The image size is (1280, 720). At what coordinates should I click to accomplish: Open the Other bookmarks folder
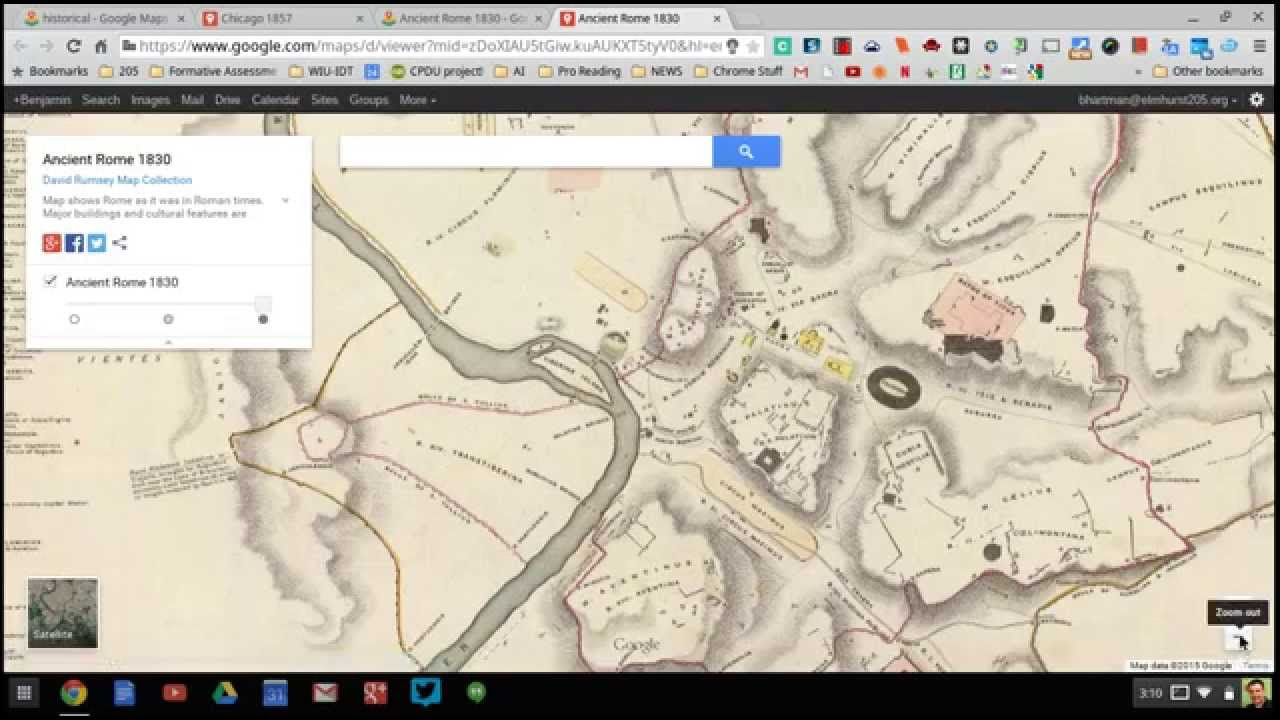click(1208, 72)
